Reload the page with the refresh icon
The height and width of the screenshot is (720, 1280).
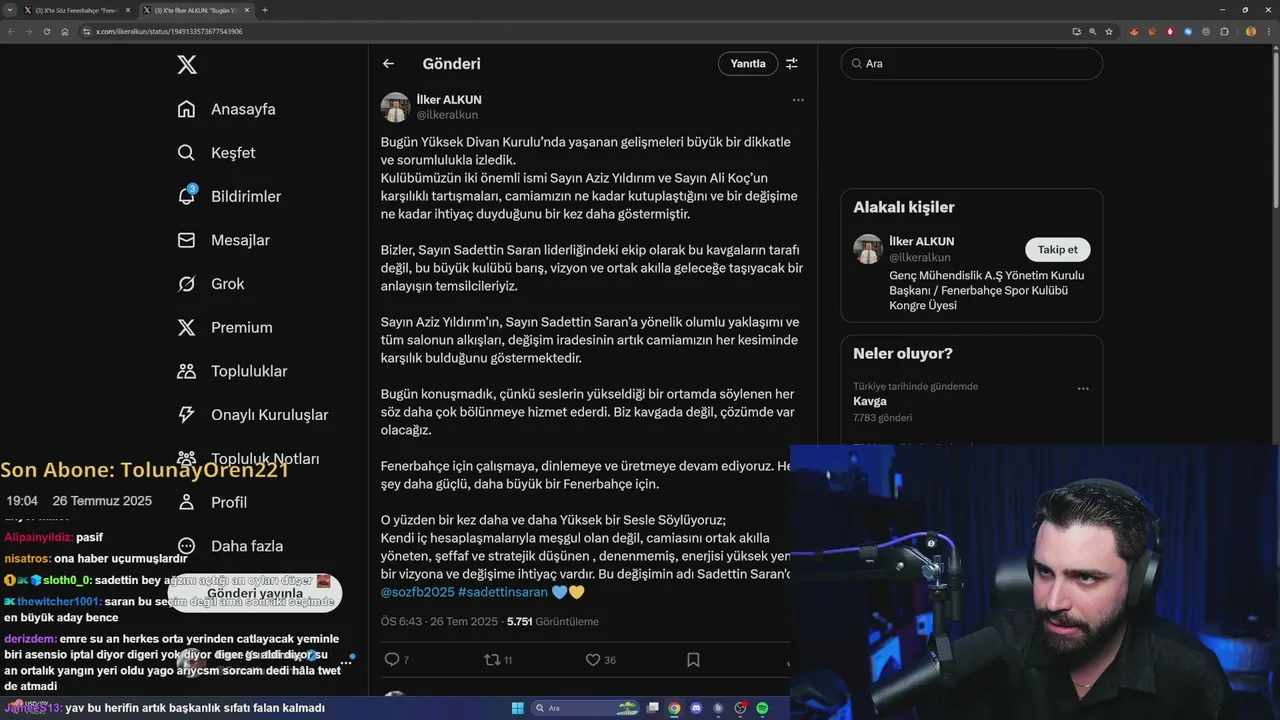point(46,31)
